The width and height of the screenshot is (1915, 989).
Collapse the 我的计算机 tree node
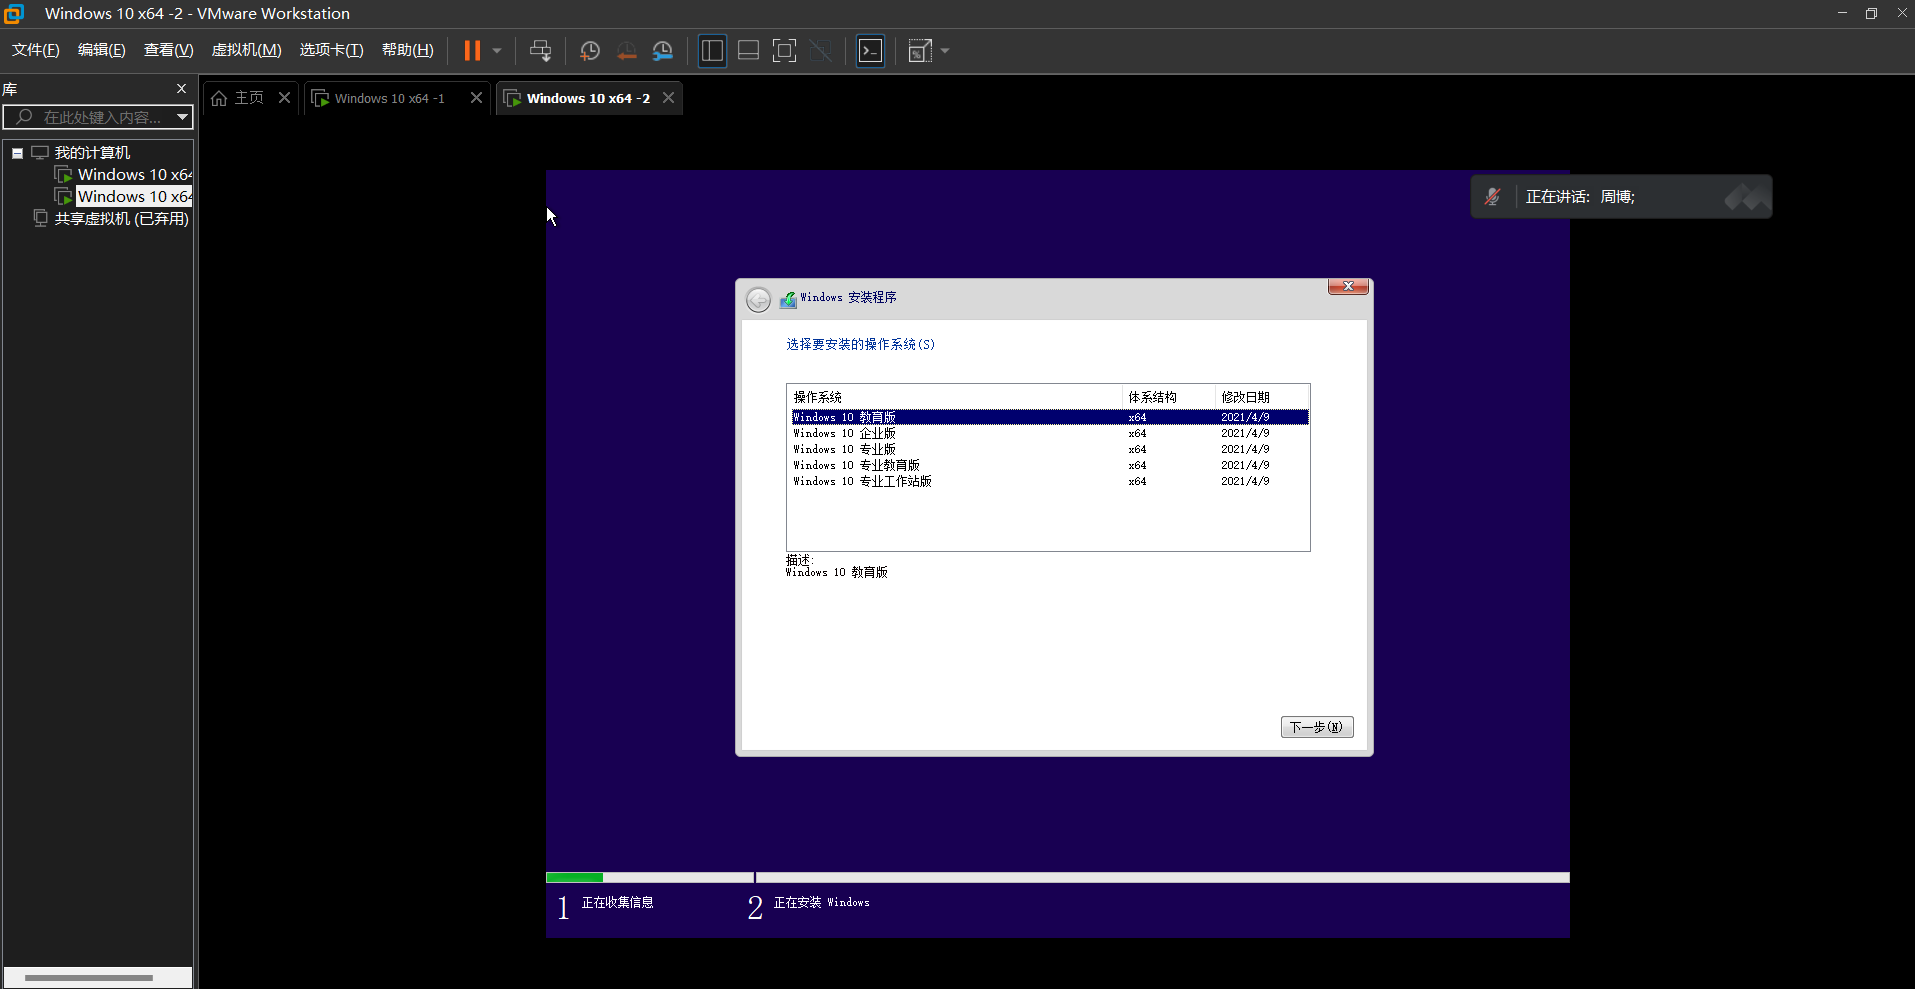tap(17, 153)
